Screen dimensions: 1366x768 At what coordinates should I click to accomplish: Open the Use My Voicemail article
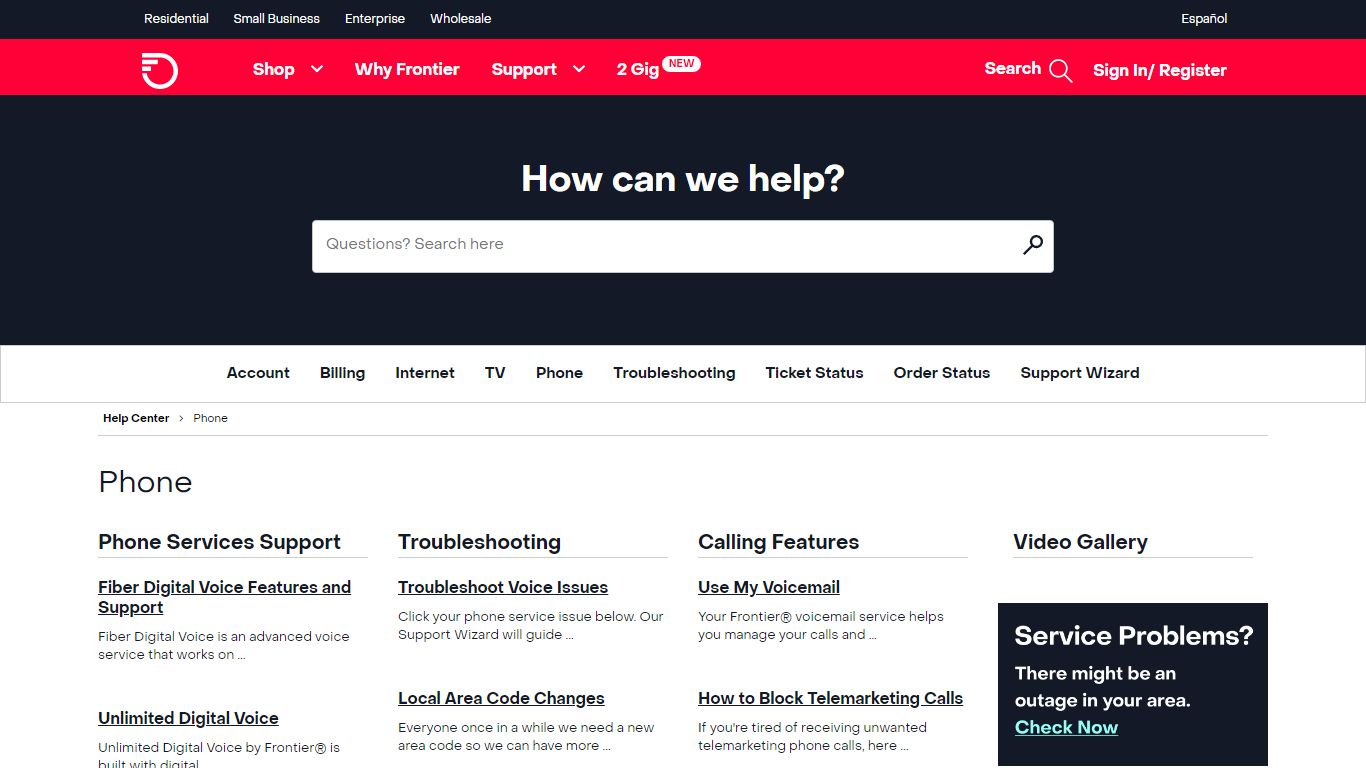769,587
